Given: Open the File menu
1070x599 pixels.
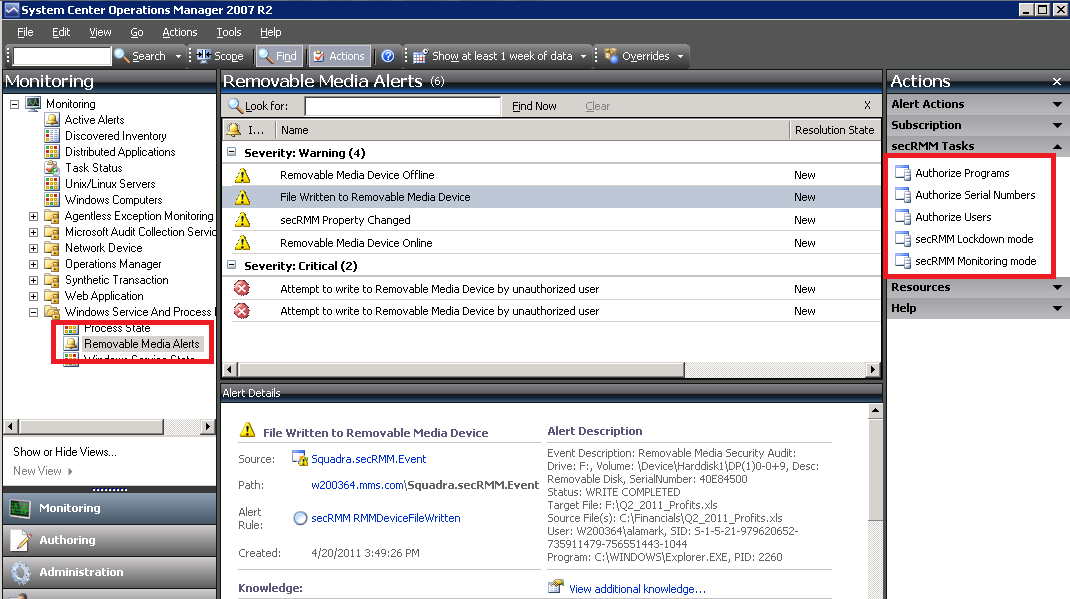Looking at the screenshot, I should tap(25, 32).
